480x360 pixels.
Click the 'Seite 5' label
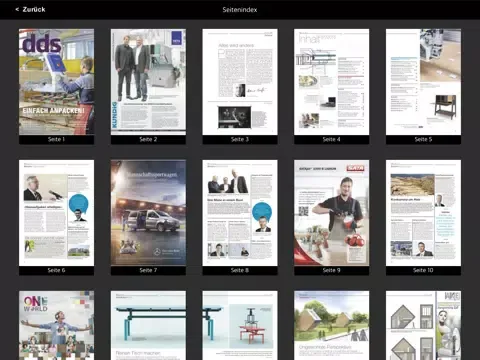tap(423, 139)
